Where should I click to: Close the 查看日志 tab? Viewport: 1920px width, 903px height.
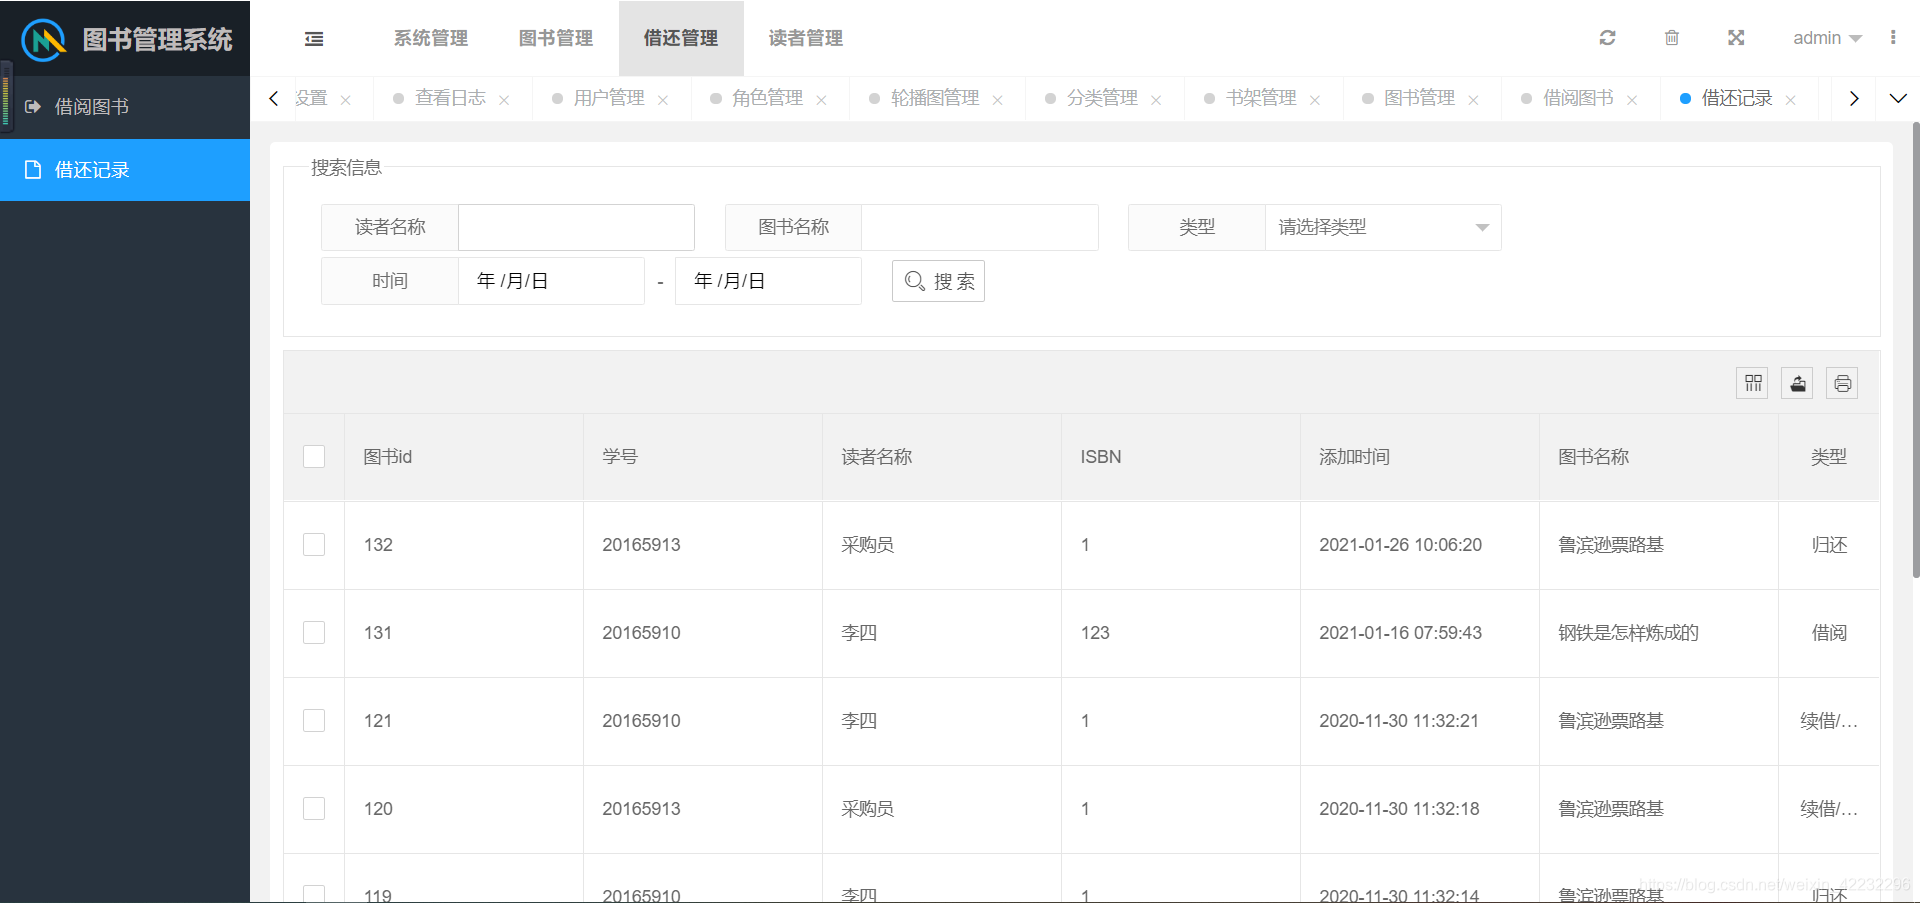[x=504, y=100]
